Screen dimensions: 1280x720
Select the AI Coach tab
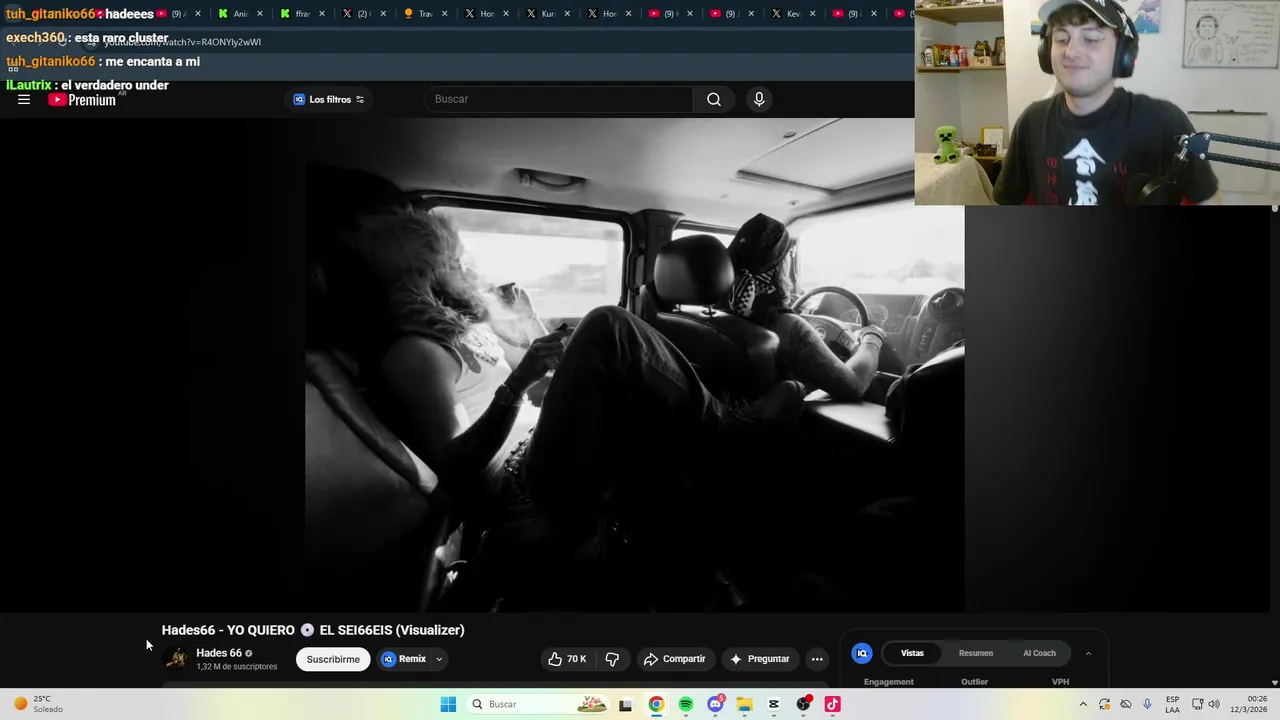click(1039, 653)
